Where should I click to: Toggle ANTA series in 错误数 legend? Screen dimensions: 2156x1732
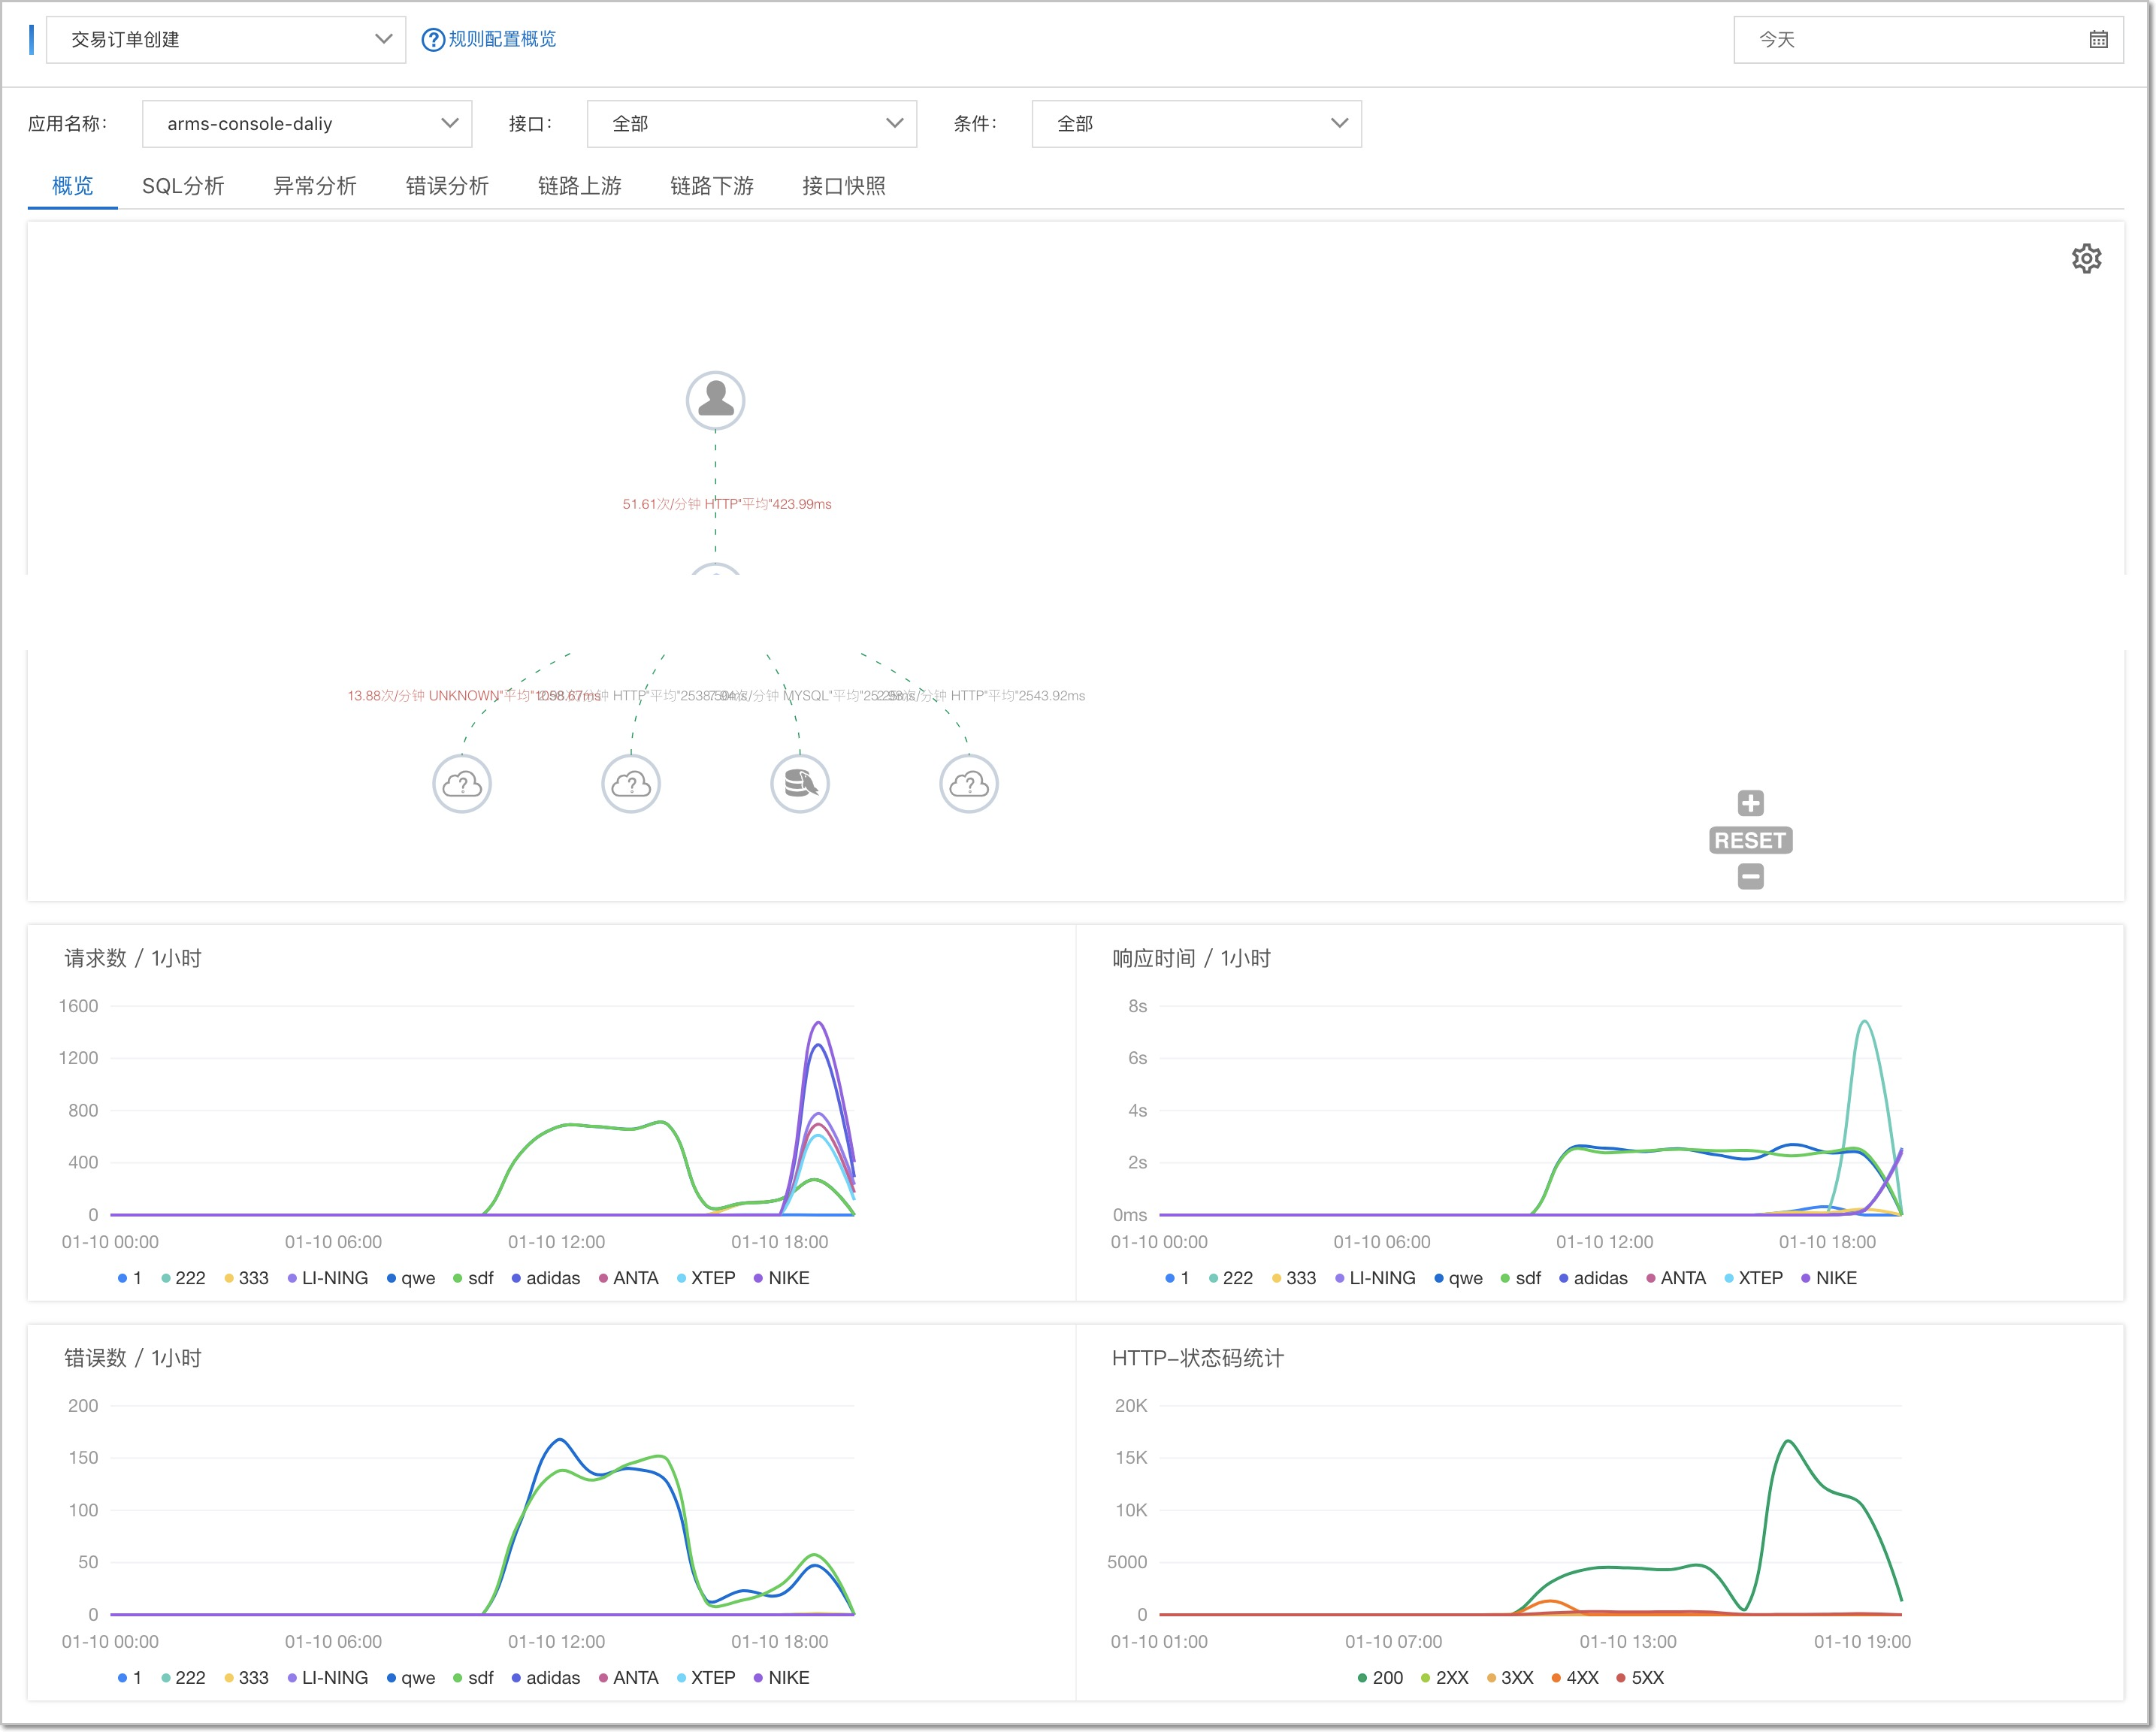pos(628,1678)
